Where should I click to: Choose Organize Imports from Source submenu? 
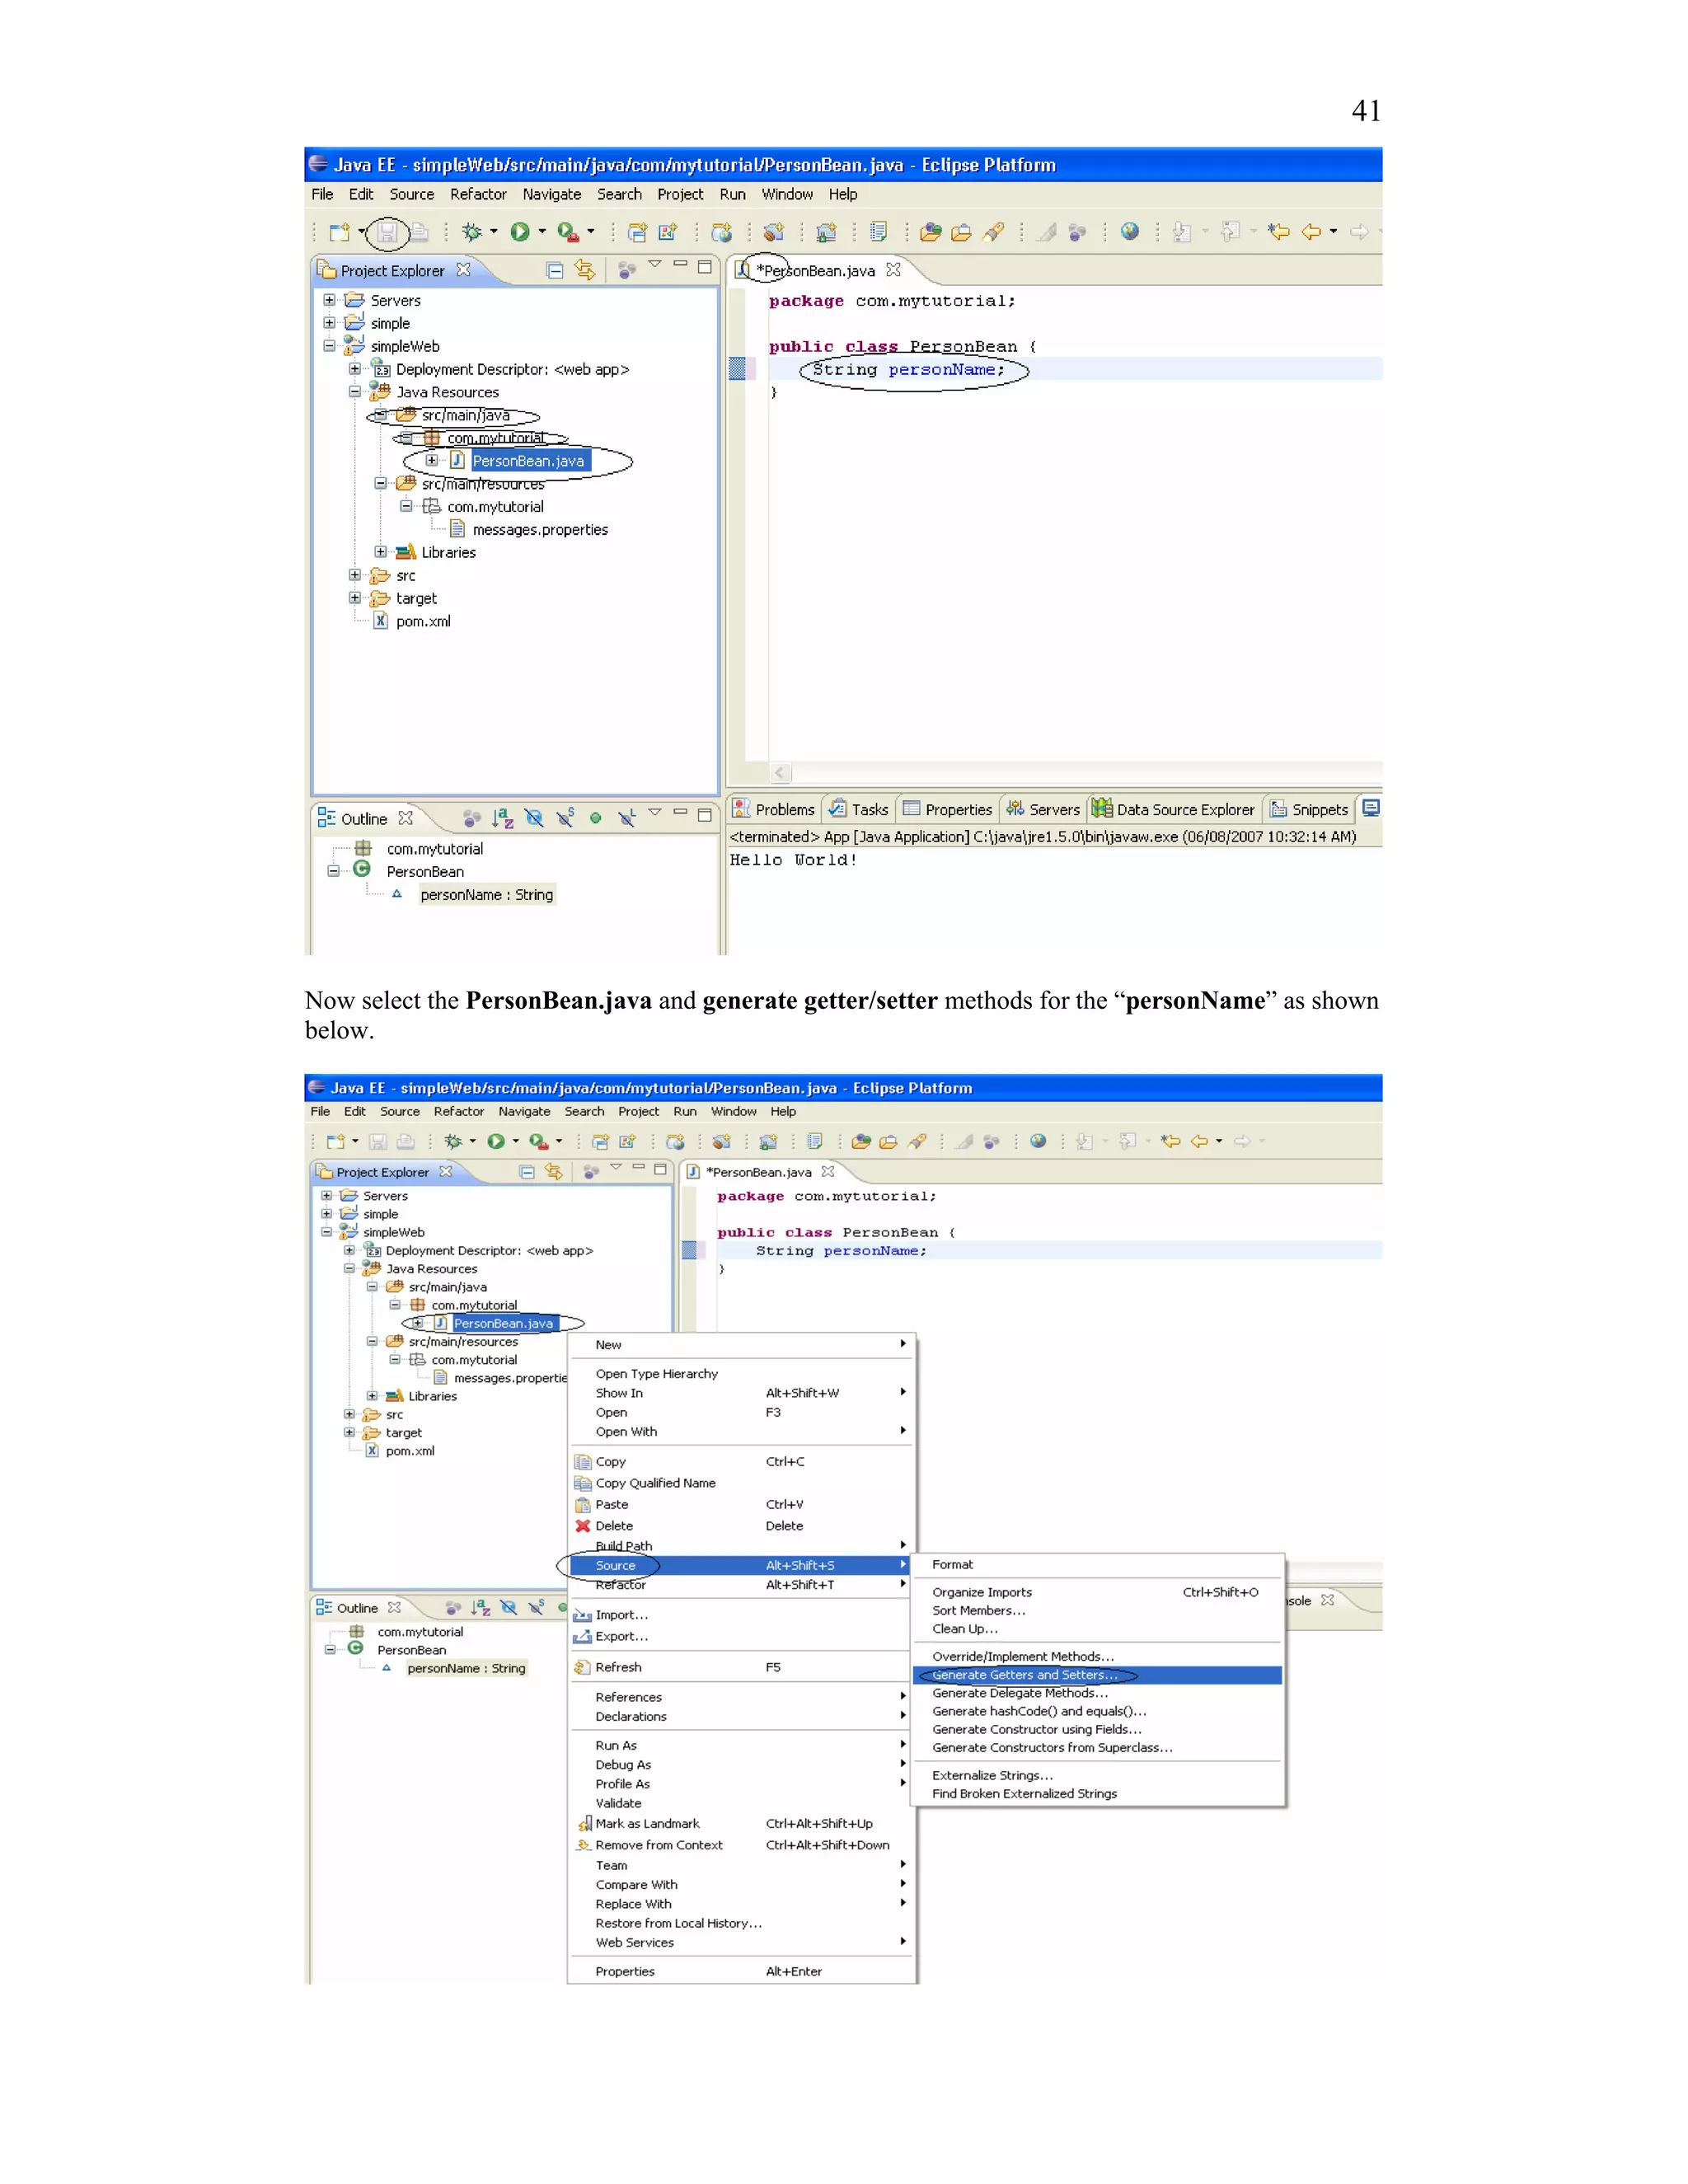(x=1097, y=1592)
